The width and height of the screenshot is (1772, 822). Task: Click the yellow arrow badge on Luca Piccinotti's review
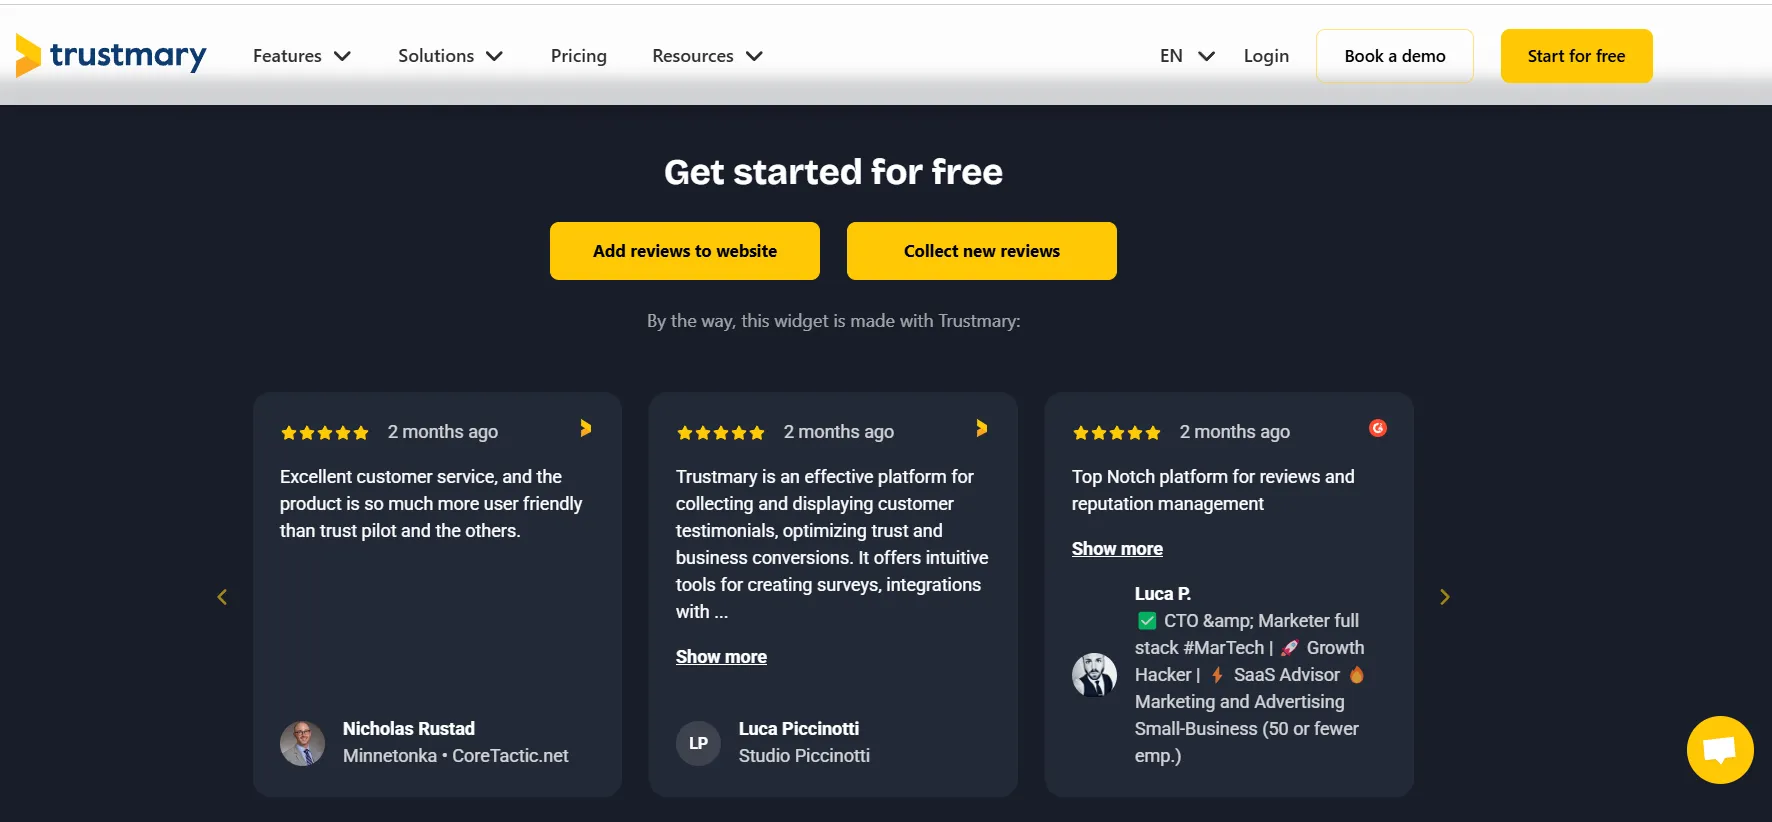coord(981,428)
